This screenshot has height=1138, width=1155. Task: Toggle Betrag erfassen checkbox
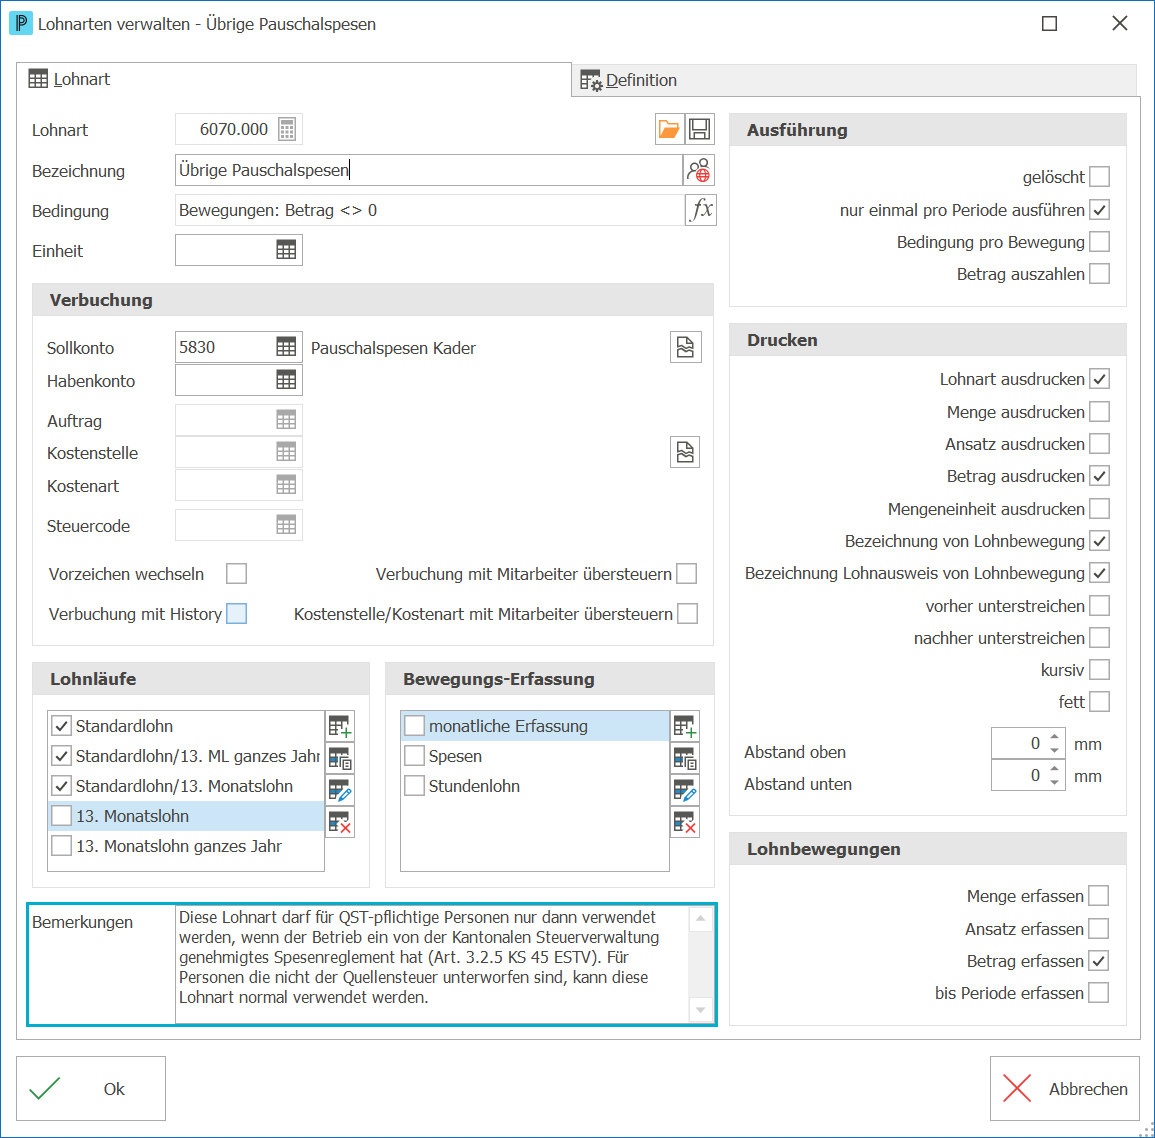pos(1098,961)
